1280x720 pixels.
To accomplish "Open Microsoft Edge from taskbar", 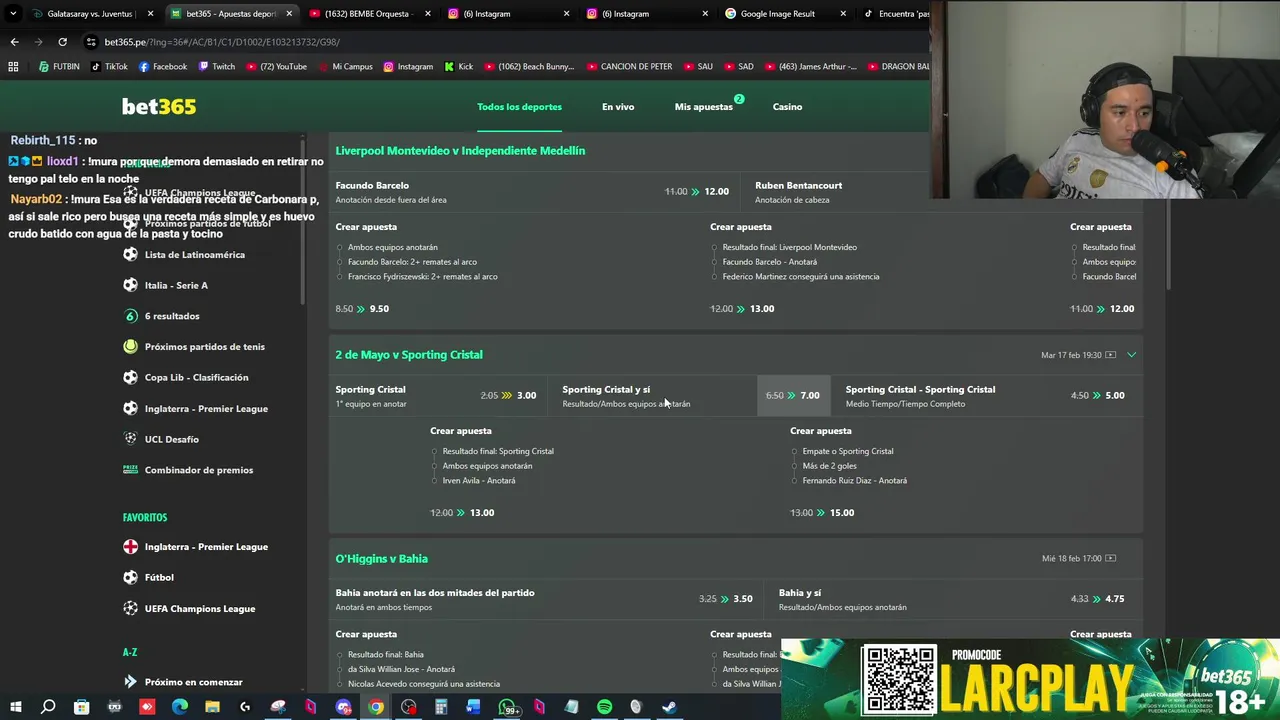I will tap(179, 707).
